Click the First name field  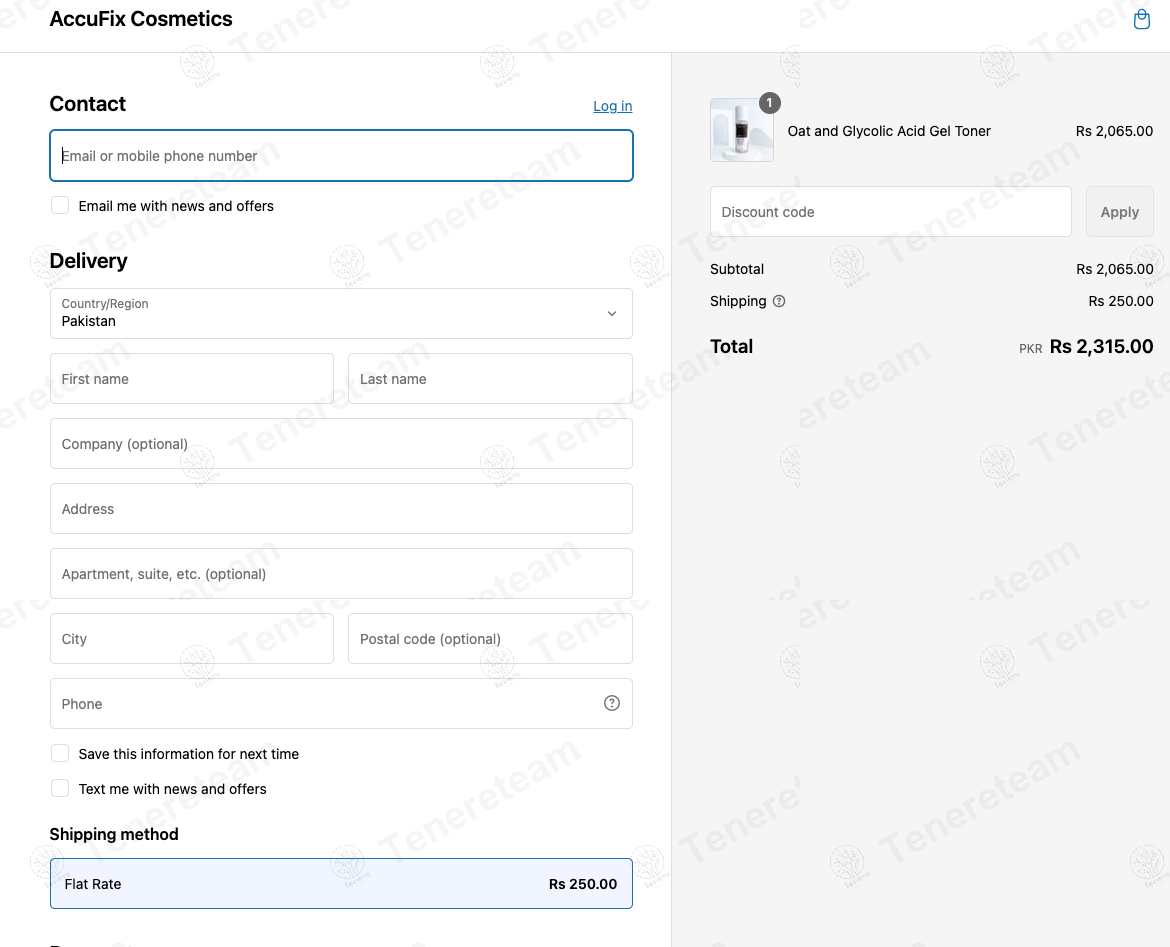pos(192,378)
